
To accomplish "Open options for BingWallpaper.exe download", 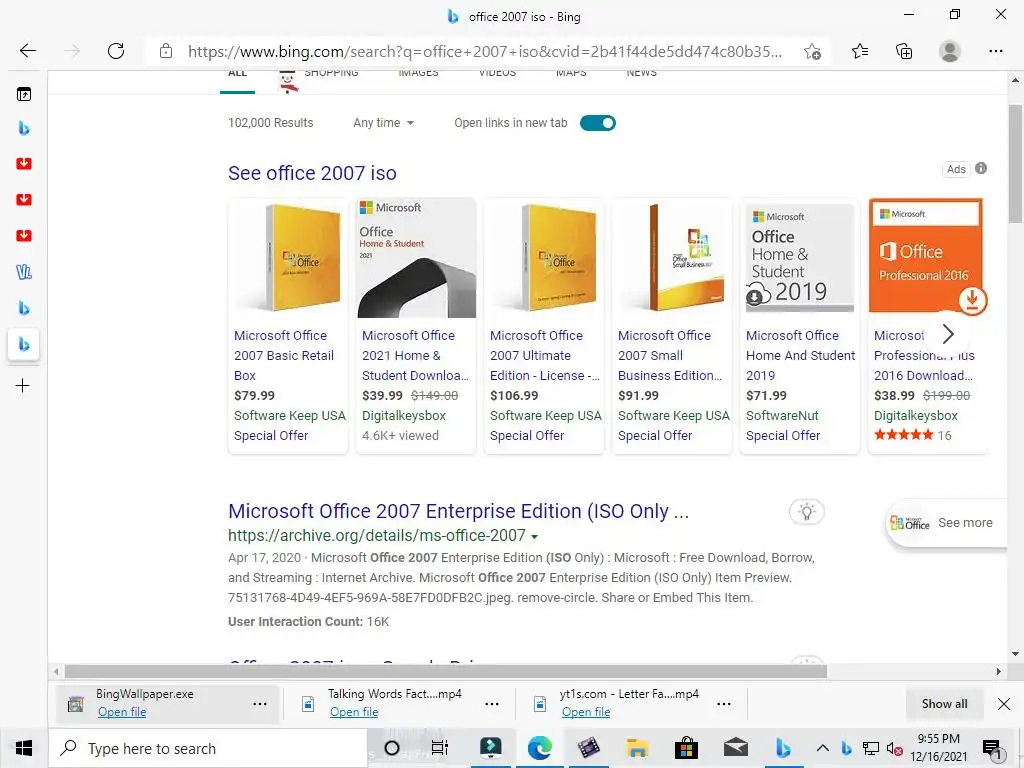I will click(260, 704).
